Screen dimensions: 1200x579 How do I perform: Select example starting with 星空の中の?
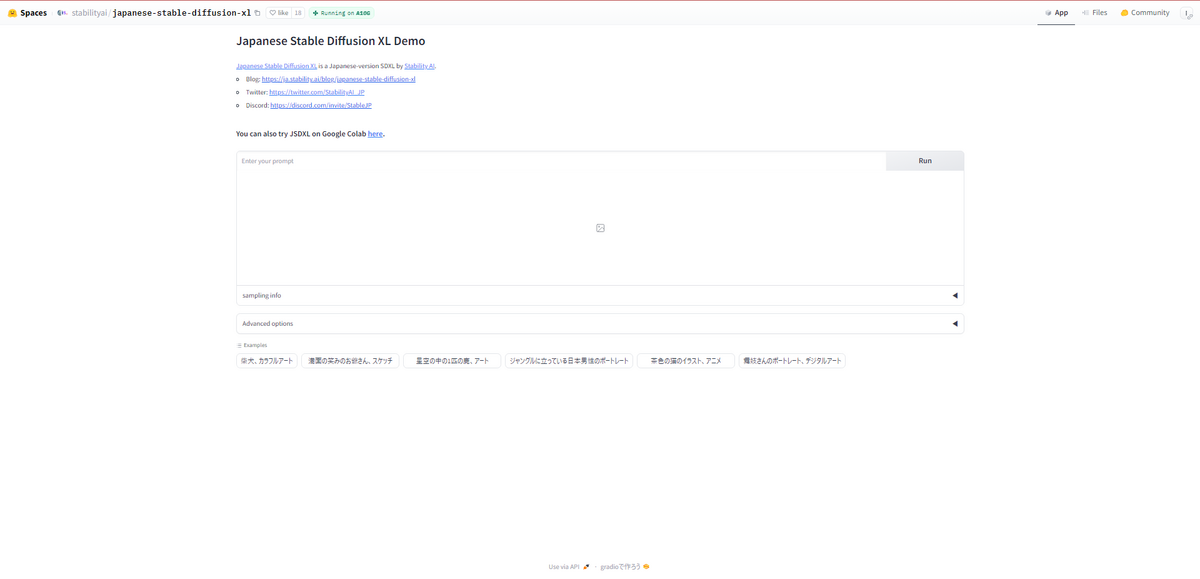click(452, 361)
